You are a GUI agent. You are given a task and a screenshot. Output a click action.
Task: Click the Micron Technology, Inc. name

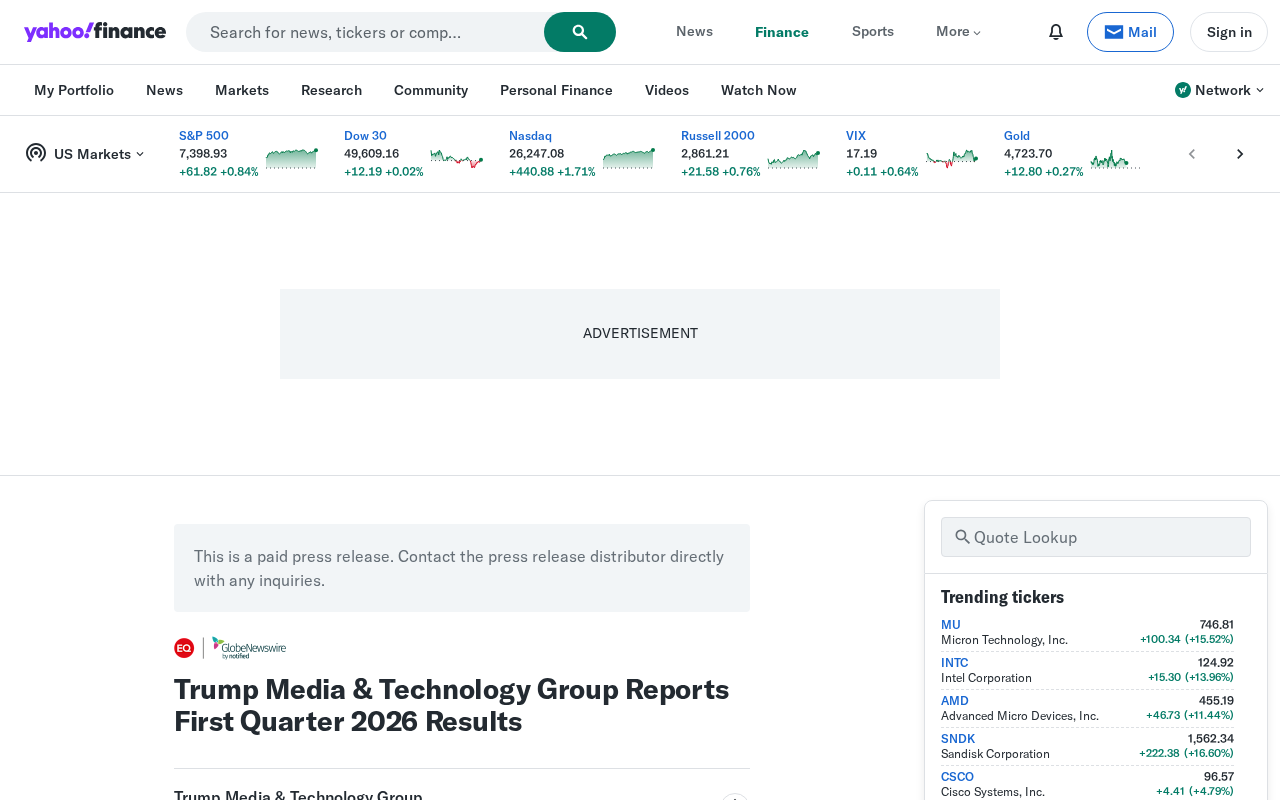coord(1004,640)
